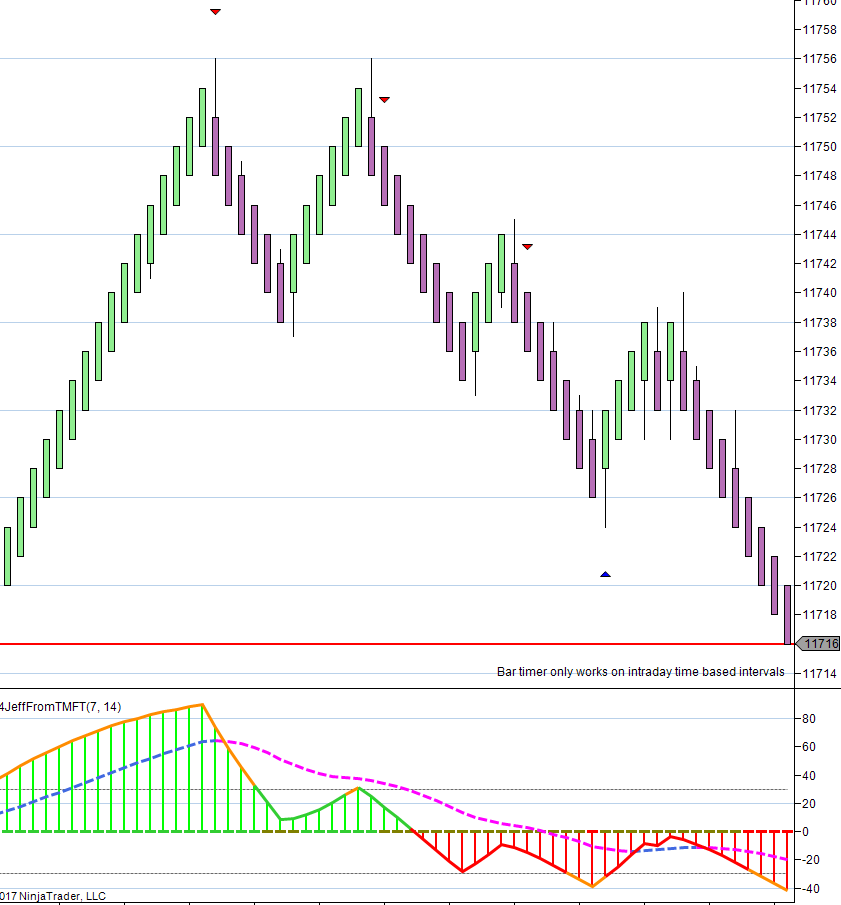Select the current price marker 11716

[818, 644]
